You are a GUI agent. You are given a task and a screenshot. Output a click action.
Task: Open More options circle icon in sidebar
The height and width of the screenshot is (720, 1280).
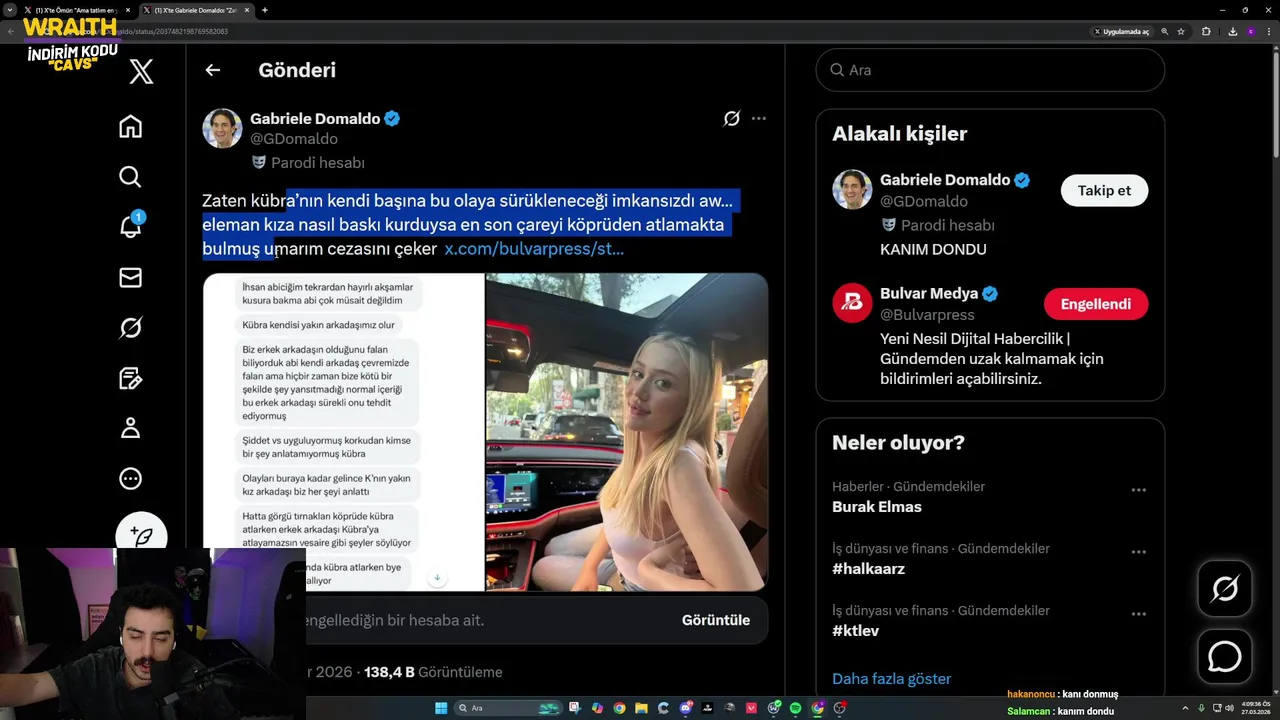pos(130,479)
